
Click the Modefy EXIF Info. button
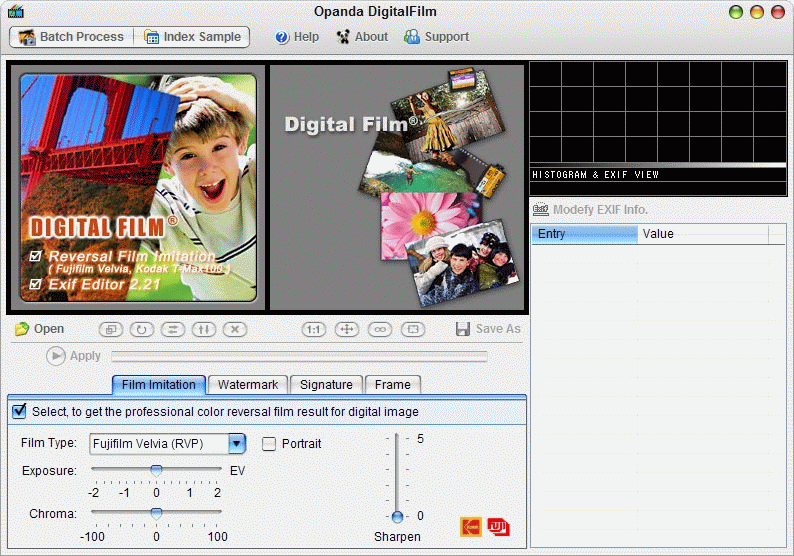point(590,209)
